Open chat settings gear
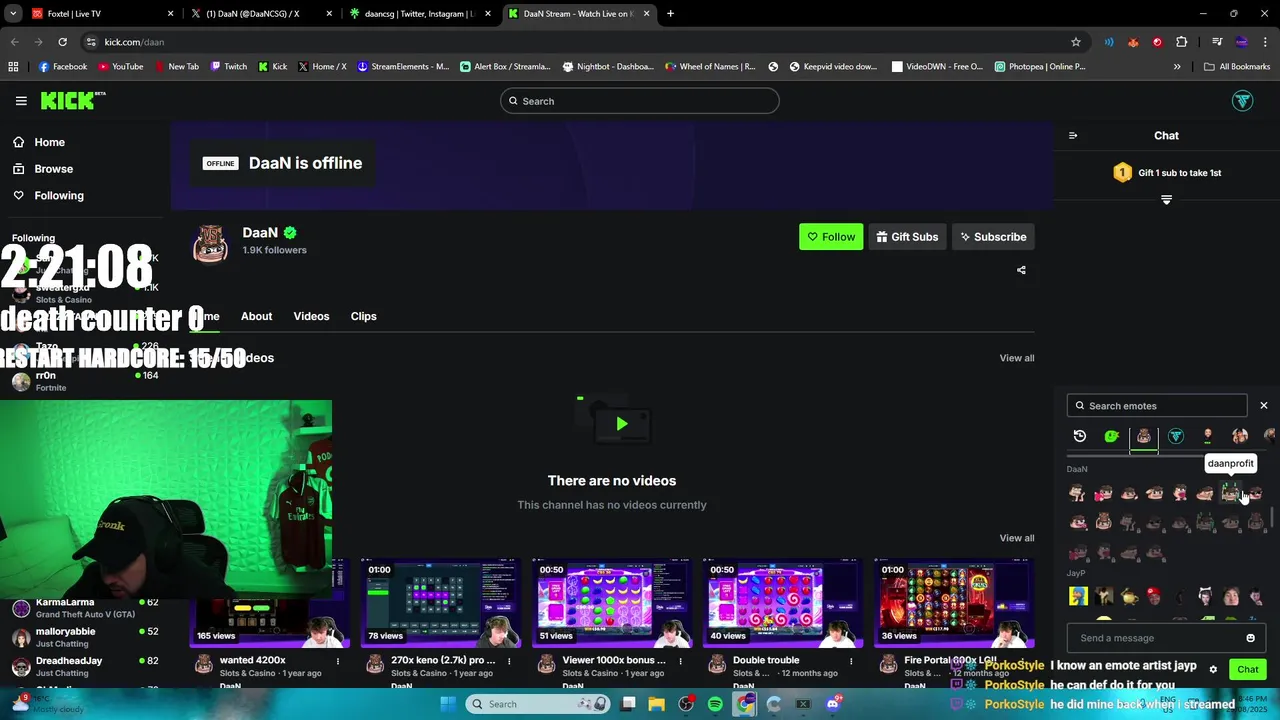Viewport: 1280px width, 720px height. [1213, 670]
